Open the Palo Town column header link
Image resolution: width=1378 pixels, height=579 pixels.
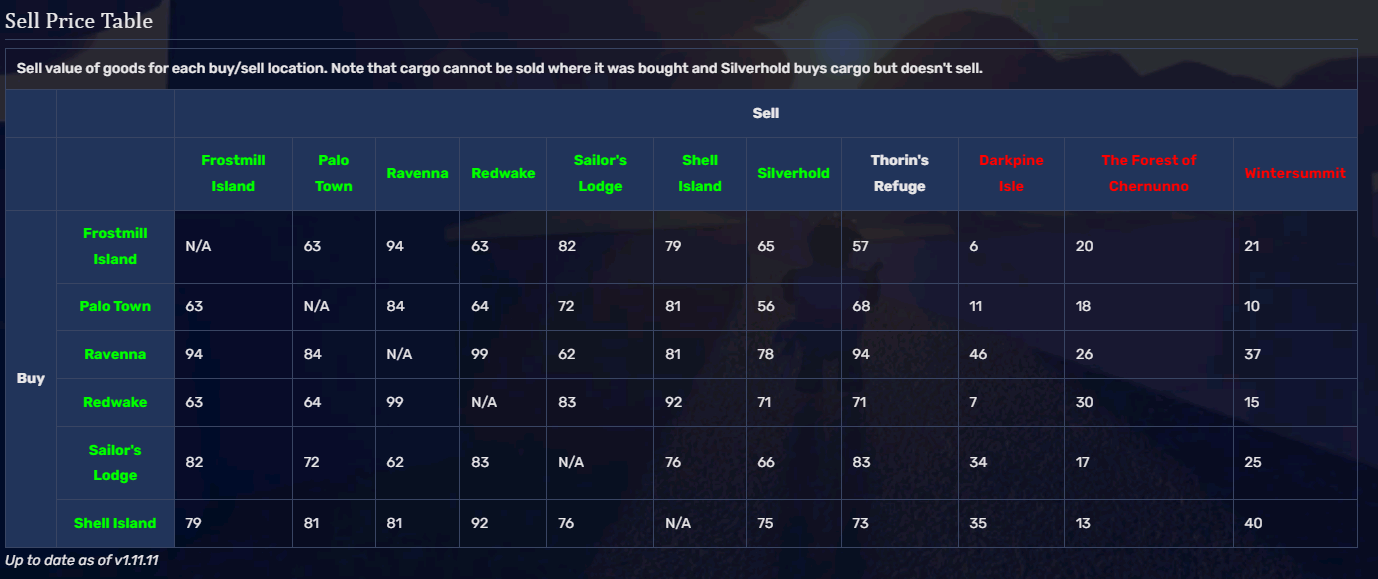pyautogui.click(x=334, y=173)
